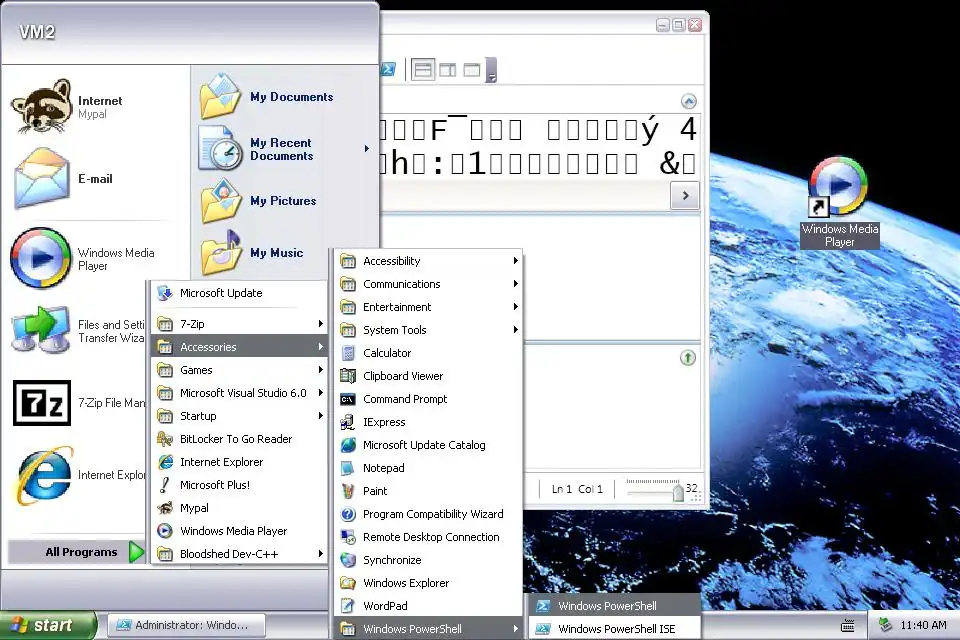
Task: Open Program Compatibility Wizard
Action: click(x=429, y=514)
